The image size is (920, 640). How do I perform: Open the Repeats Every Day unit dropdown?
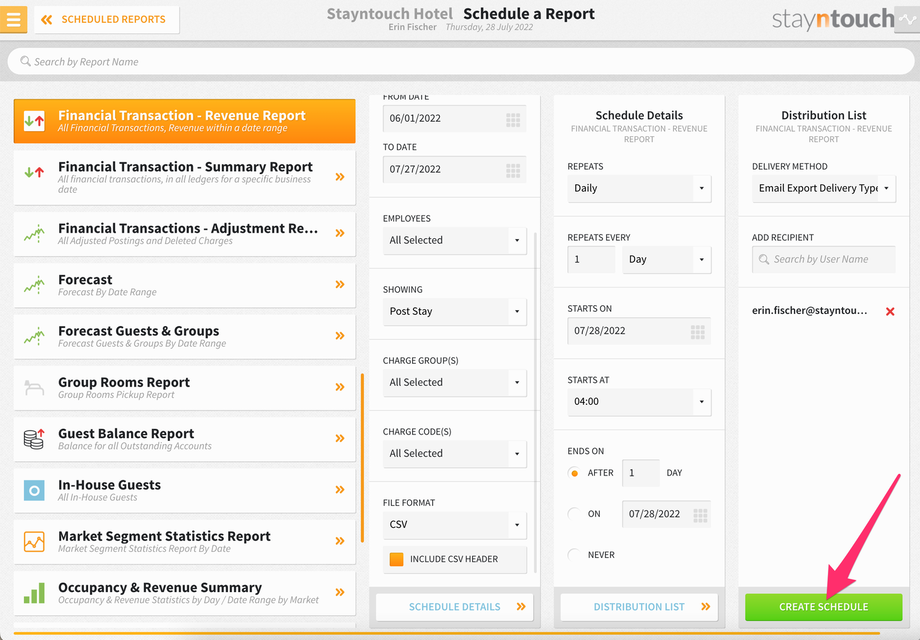tap(667, 259)
